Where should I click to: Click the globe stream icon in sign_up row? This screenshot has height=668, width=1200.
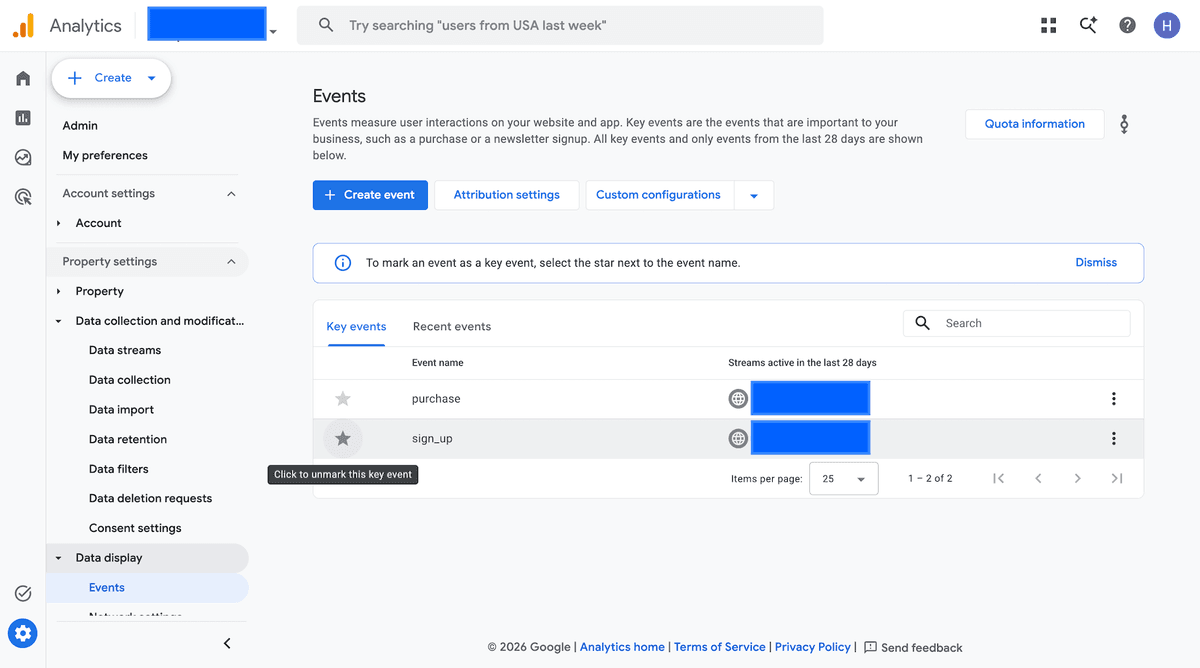738,438
